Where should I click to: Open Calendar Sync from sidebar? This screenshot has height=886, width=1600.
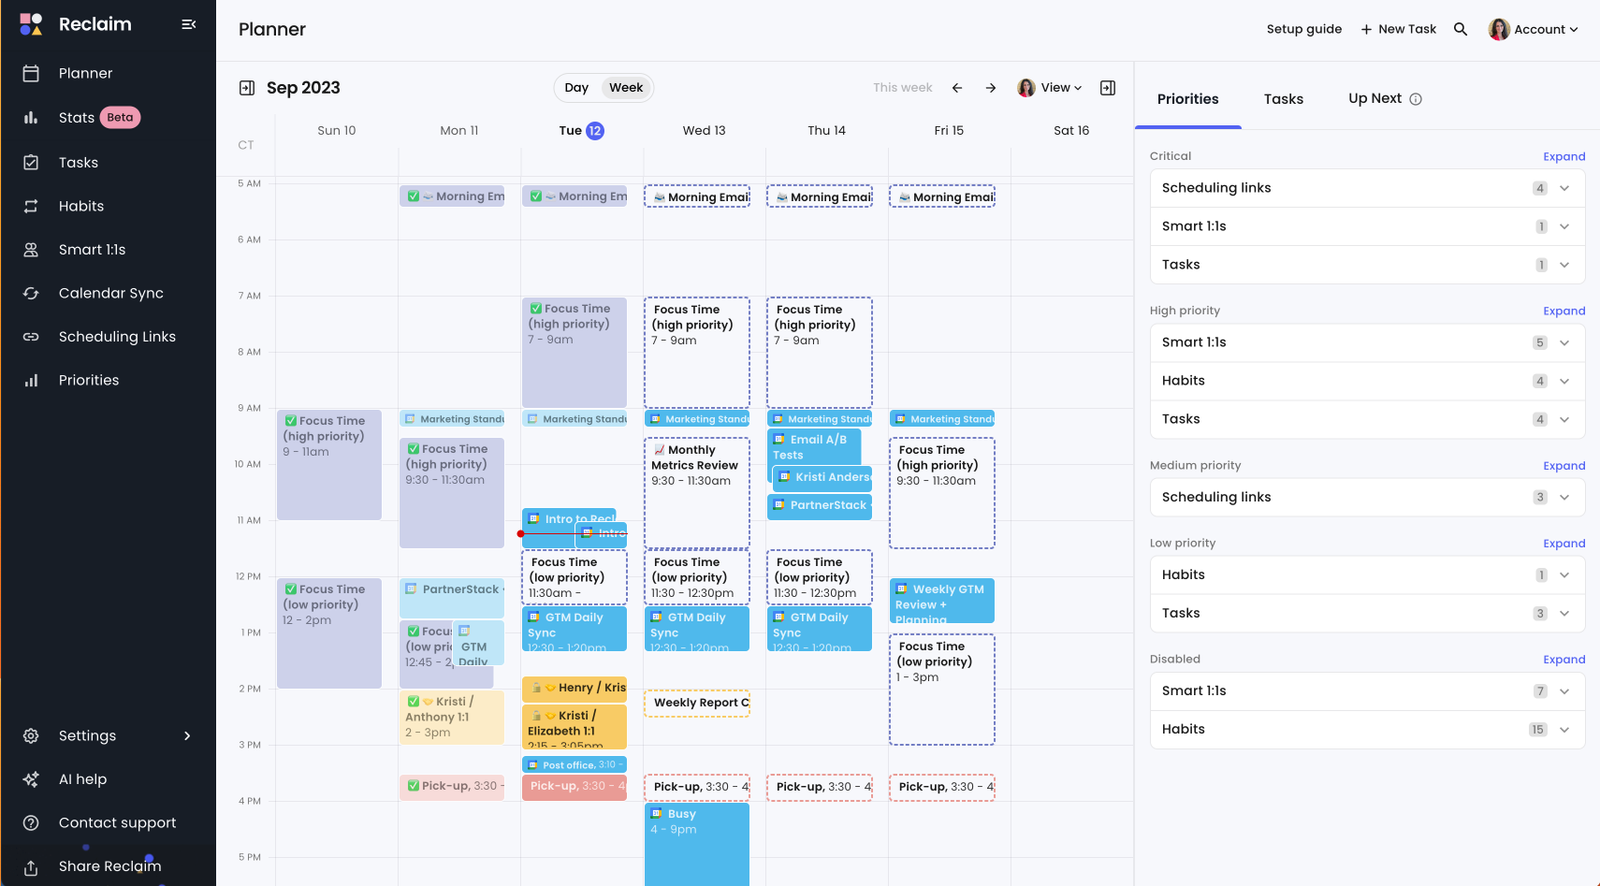pos(110,293)
